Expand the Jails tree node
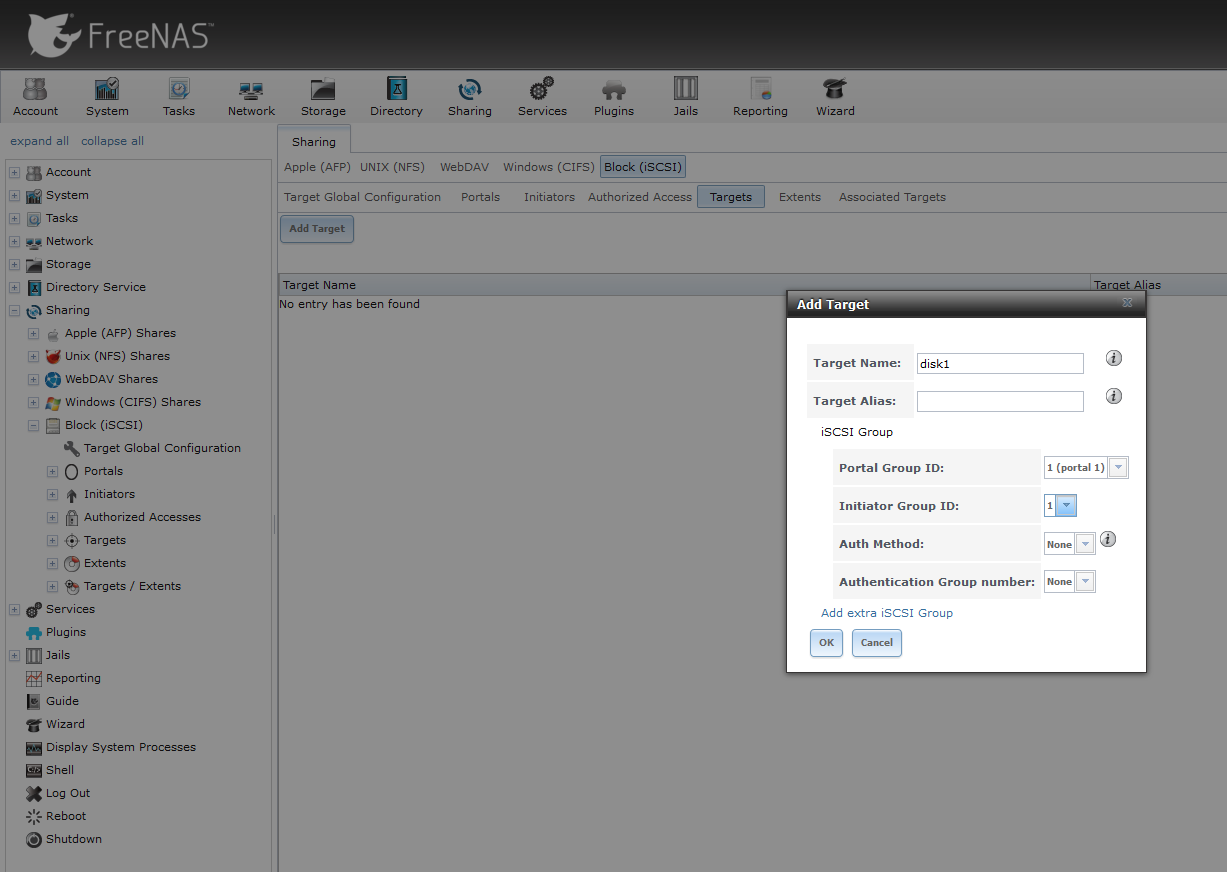 pyautogui.click(x=15, y=655)
